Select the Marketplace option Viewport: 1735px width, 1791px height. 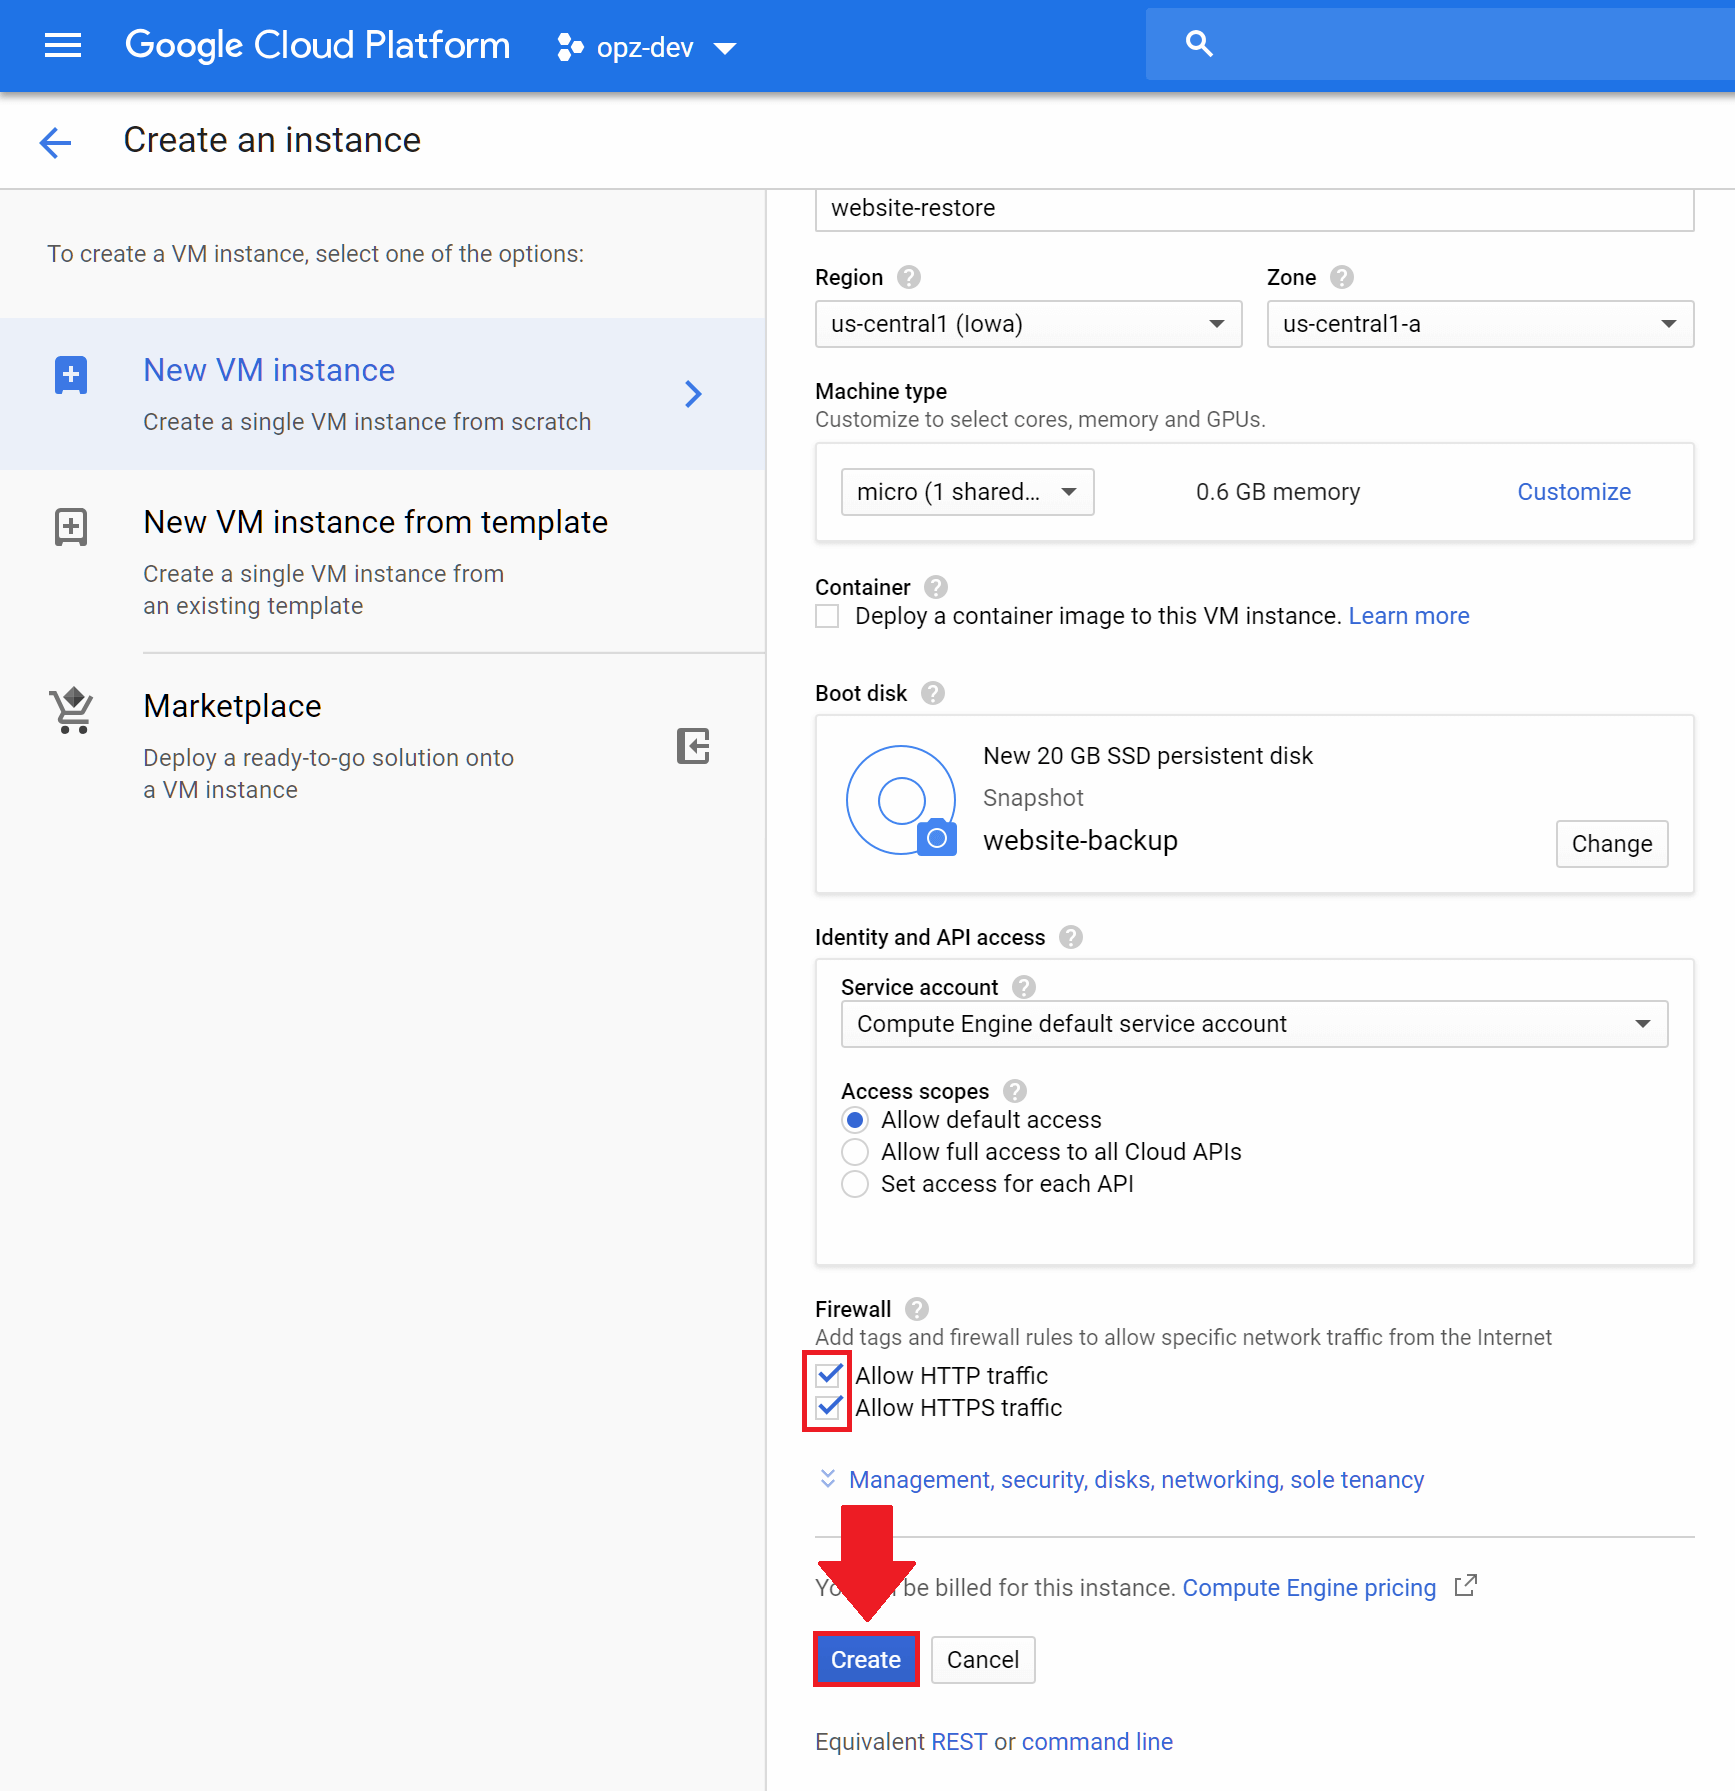[382, 745]
